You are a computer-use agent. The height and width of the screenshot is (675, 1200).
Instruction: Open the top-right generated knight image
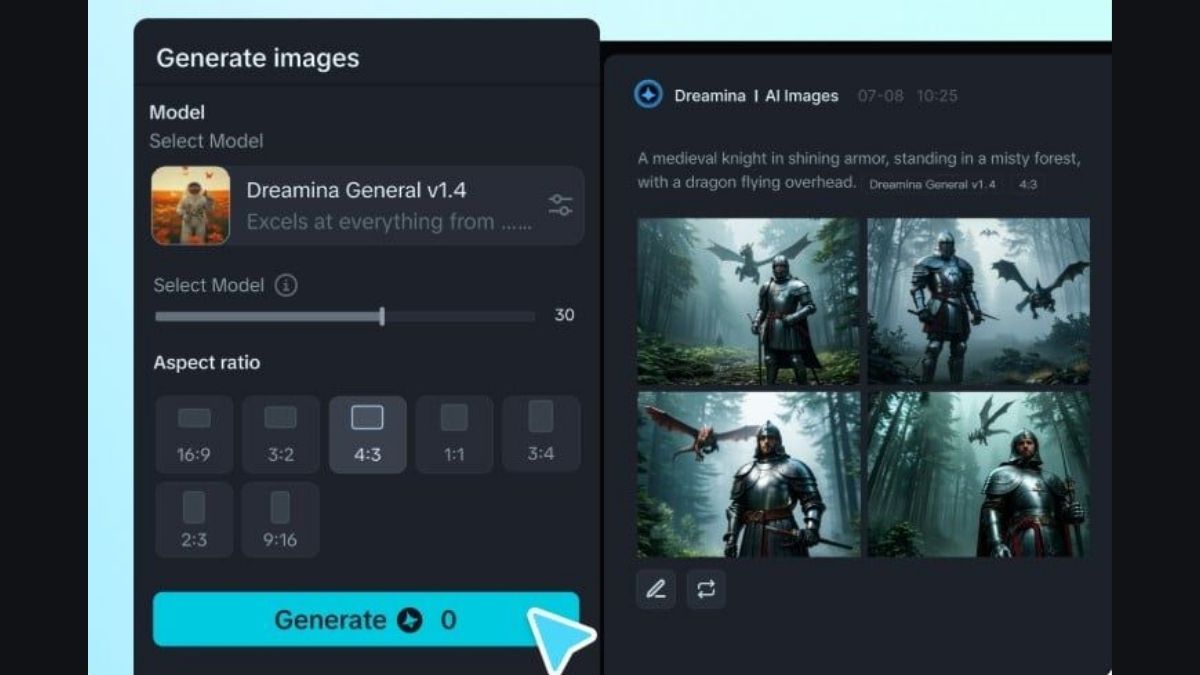[978, 301]
